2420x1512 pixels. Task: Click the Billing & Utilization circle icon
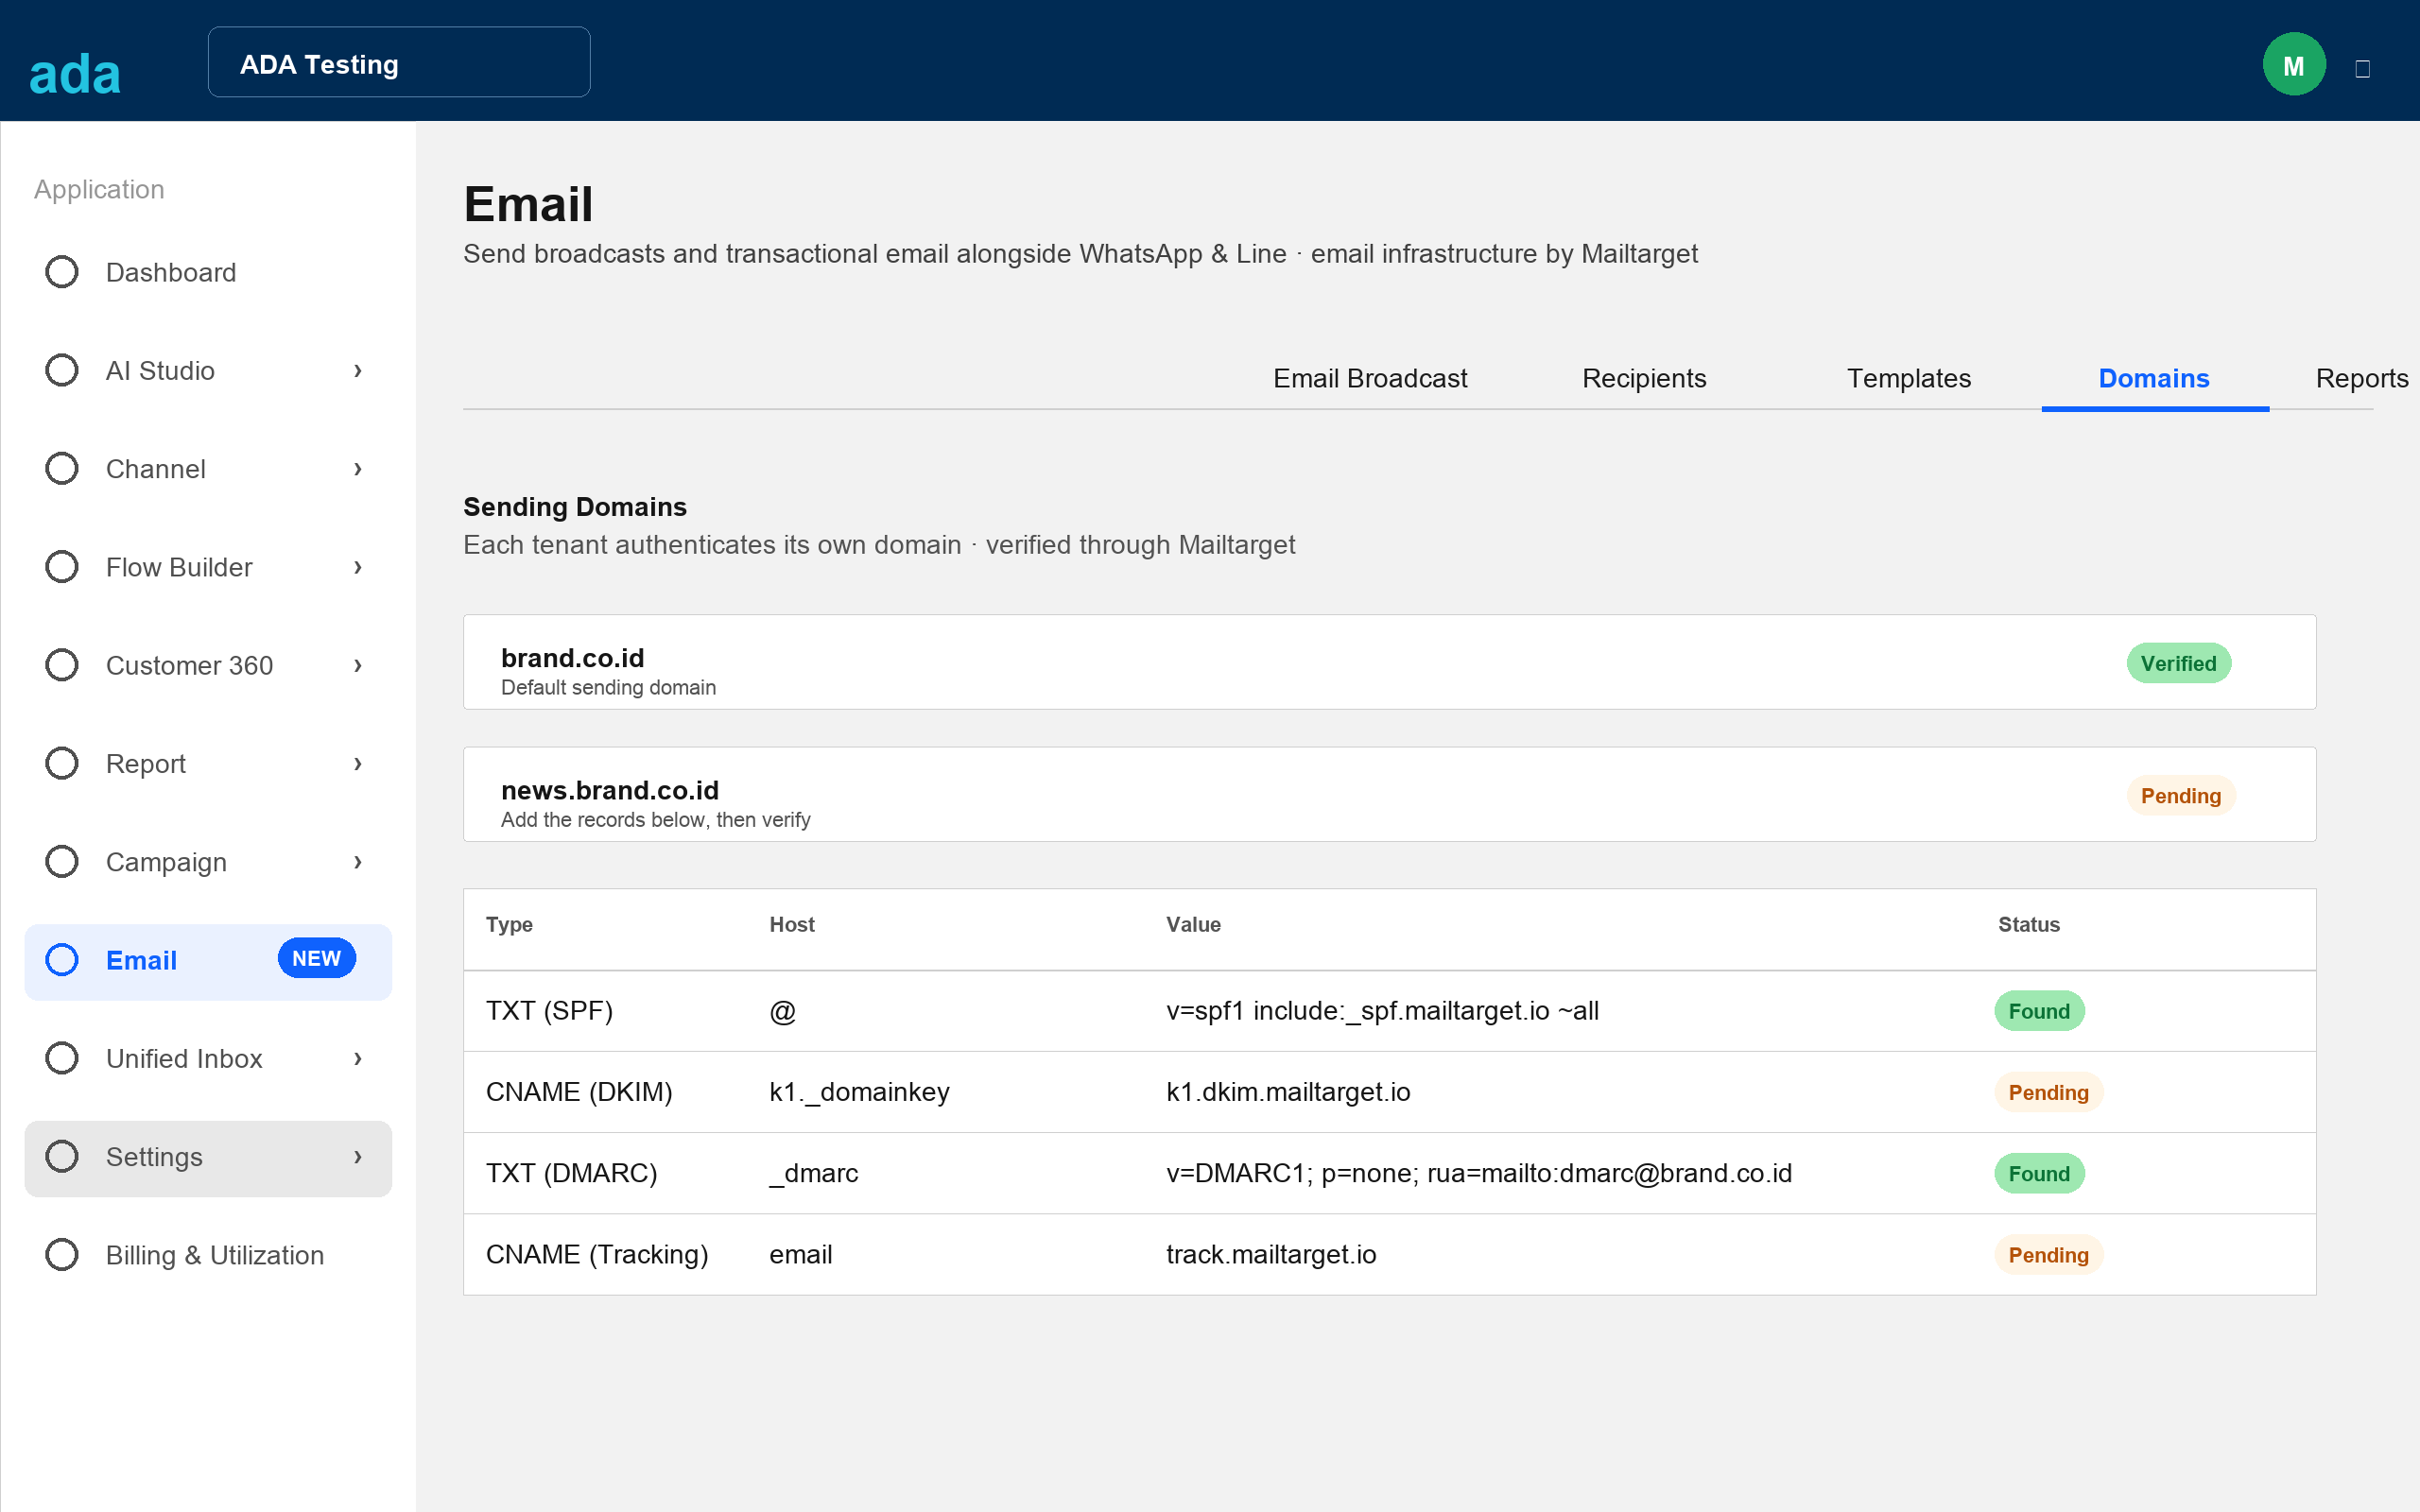[62, 1254]
